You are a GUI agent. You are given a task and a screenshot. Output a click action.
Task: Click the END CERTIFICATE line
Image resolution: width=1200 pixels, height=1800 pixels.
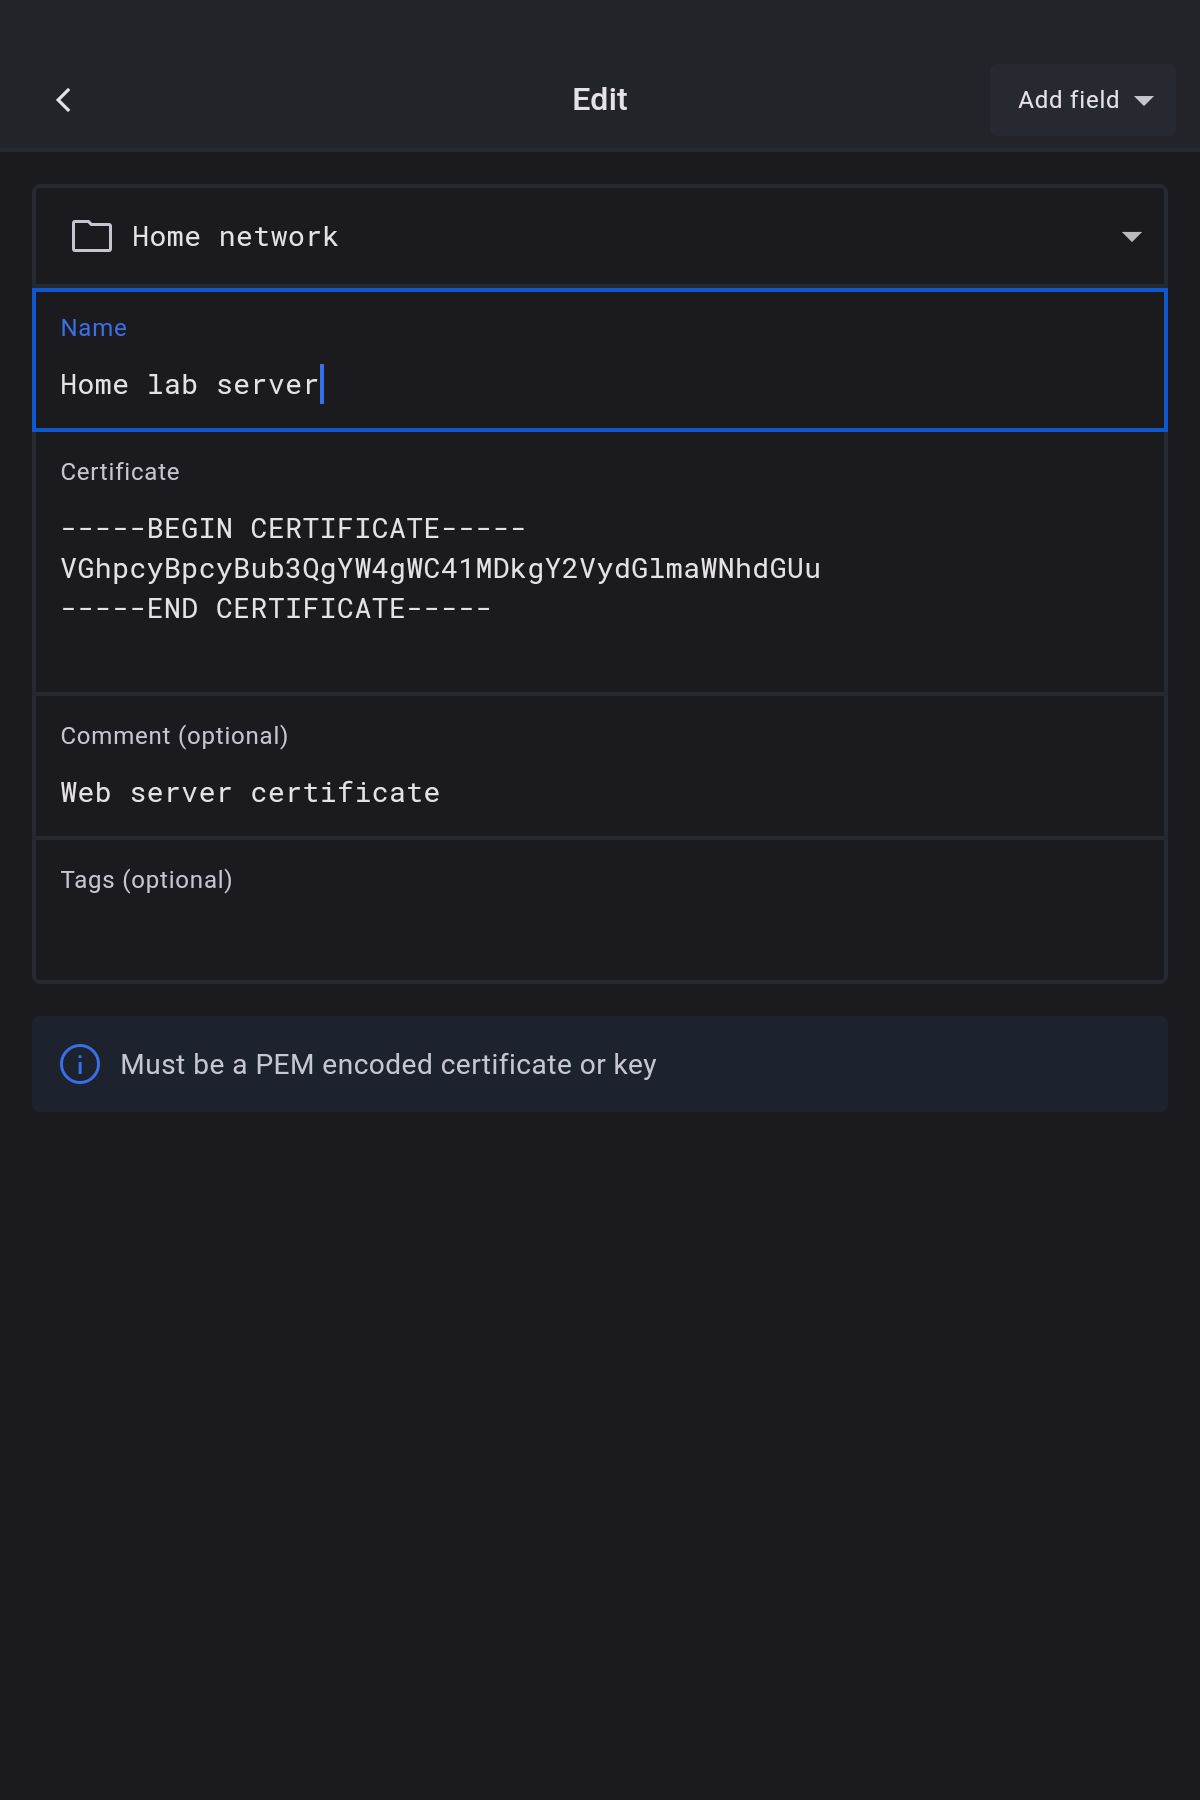276,609
